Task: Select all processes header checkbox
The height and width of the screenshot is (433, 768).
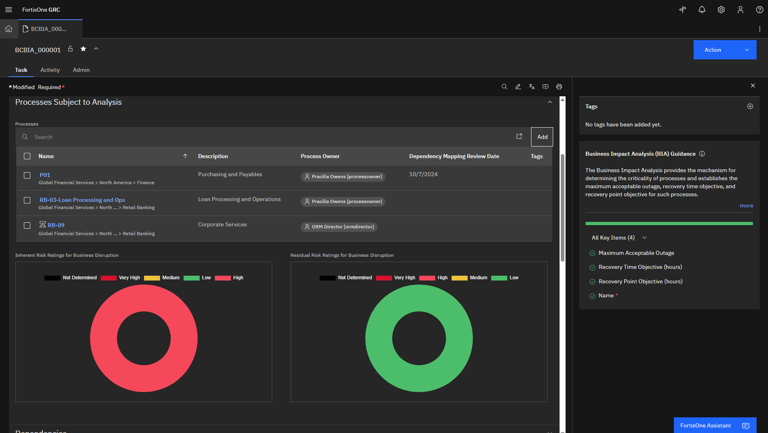Action: [x=27, y=156]
